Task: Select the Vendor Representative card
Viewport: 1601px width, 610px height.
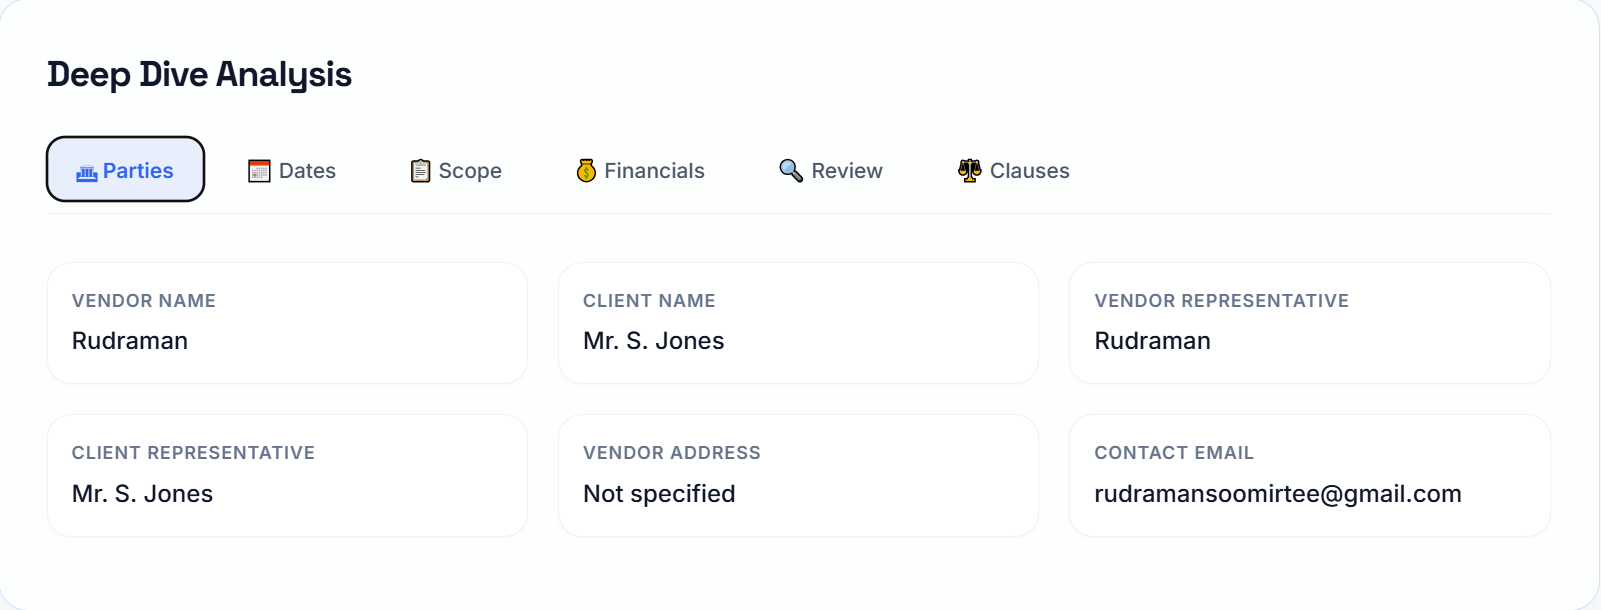Action: (x=1309, y=323)
